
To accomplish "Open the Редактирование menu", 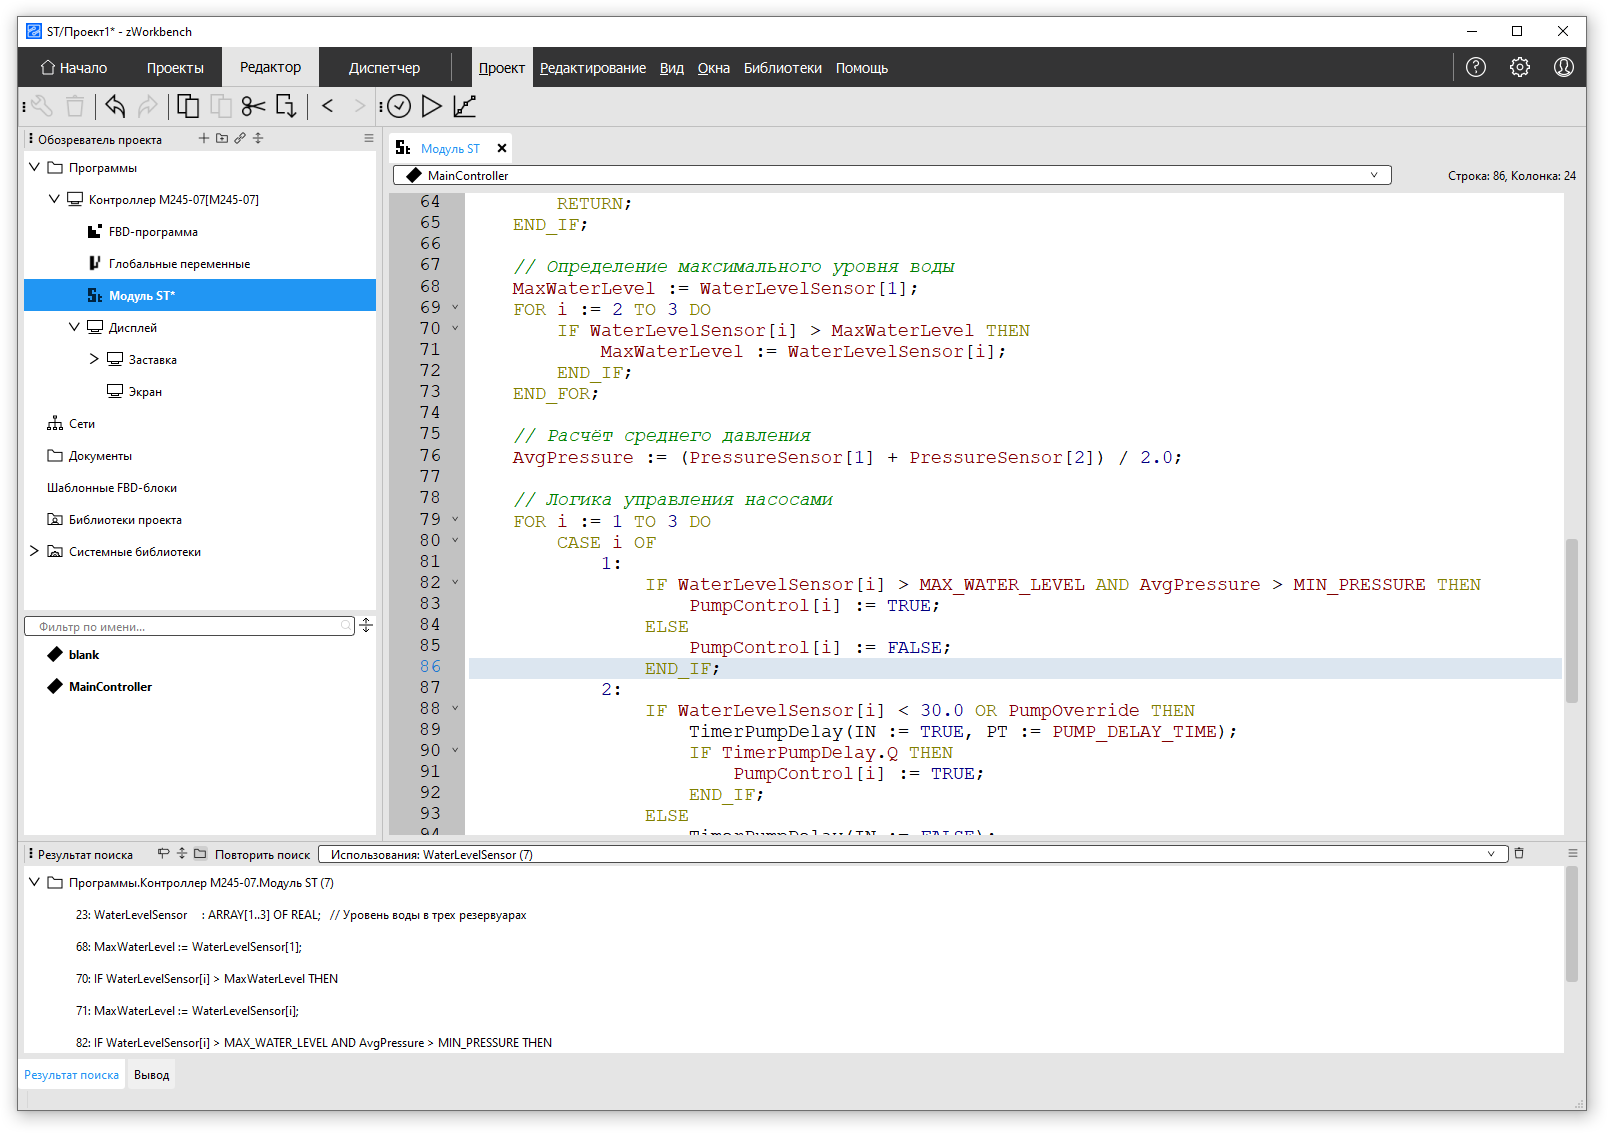I will click(x=593, y=68).
